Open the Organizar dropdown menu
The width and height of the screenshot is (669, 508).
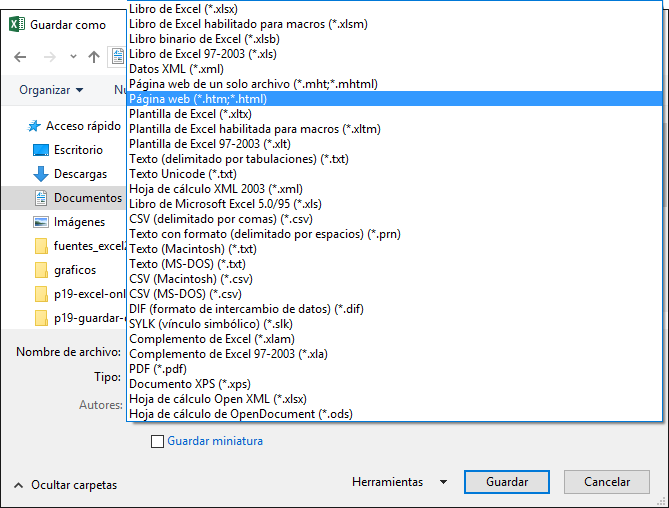[51, 90]
